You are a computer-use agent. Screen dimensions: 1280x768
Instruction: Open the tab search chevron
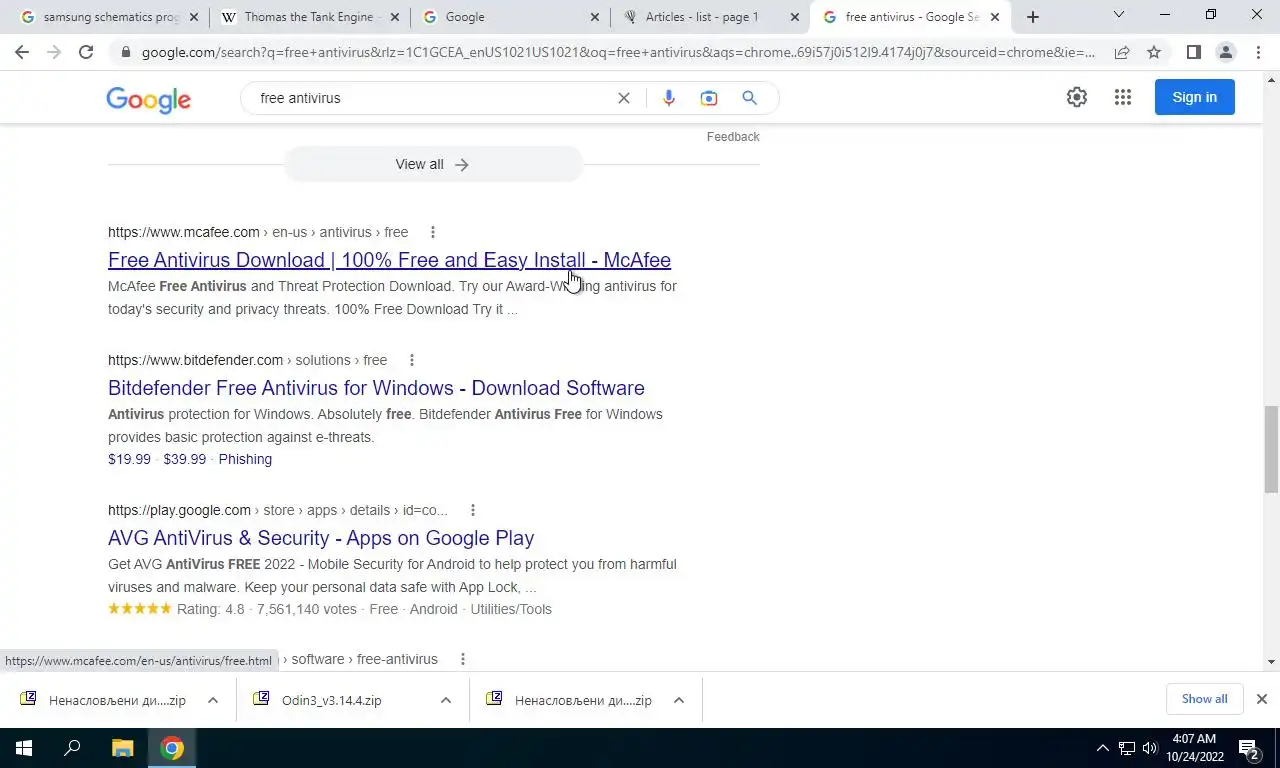(x=1118, y=15)
